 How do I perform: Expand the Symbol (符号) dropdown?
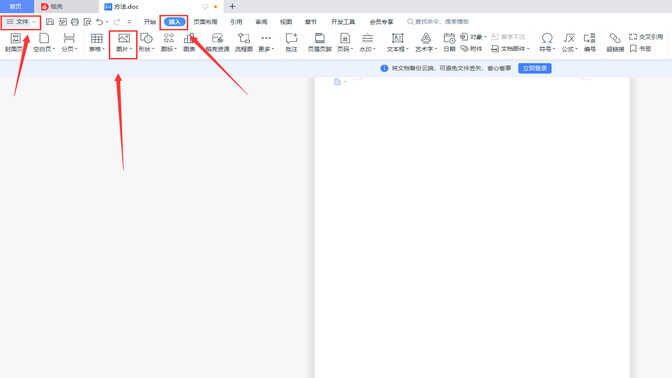point(547,42)
